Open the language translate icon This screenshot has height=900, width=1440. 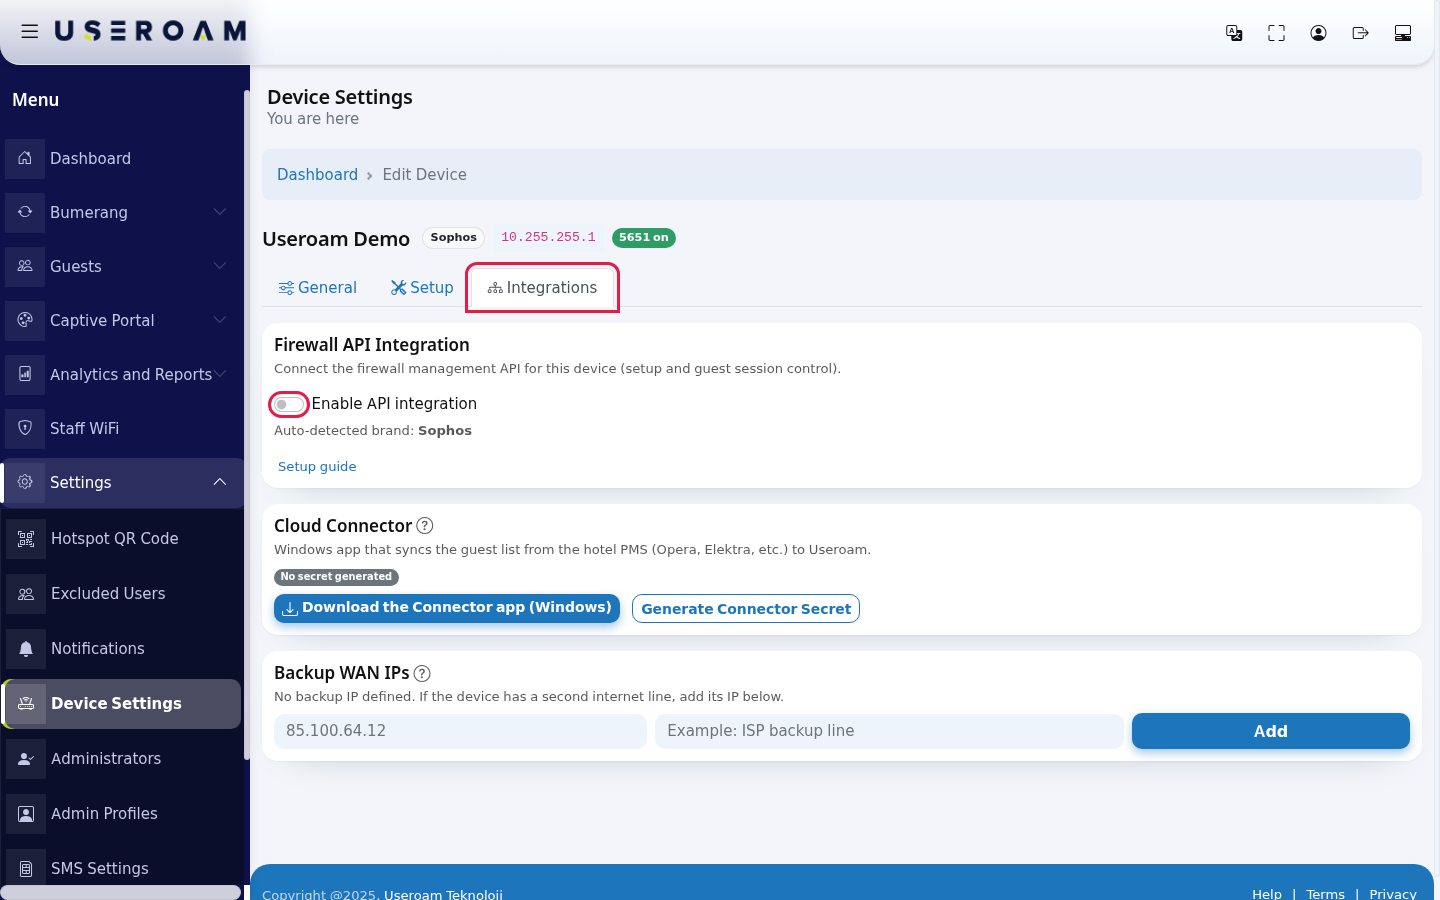[1235, 33]
